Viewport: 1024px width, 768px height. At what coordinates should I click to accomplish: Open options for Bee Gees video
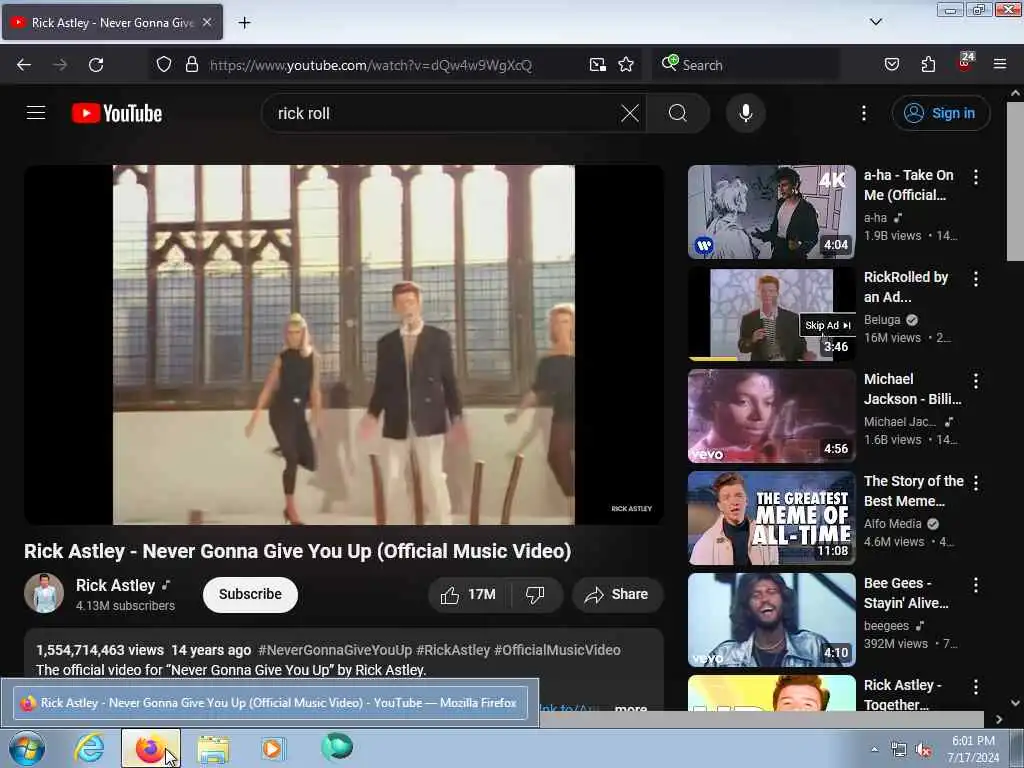[x=976, y=585]
